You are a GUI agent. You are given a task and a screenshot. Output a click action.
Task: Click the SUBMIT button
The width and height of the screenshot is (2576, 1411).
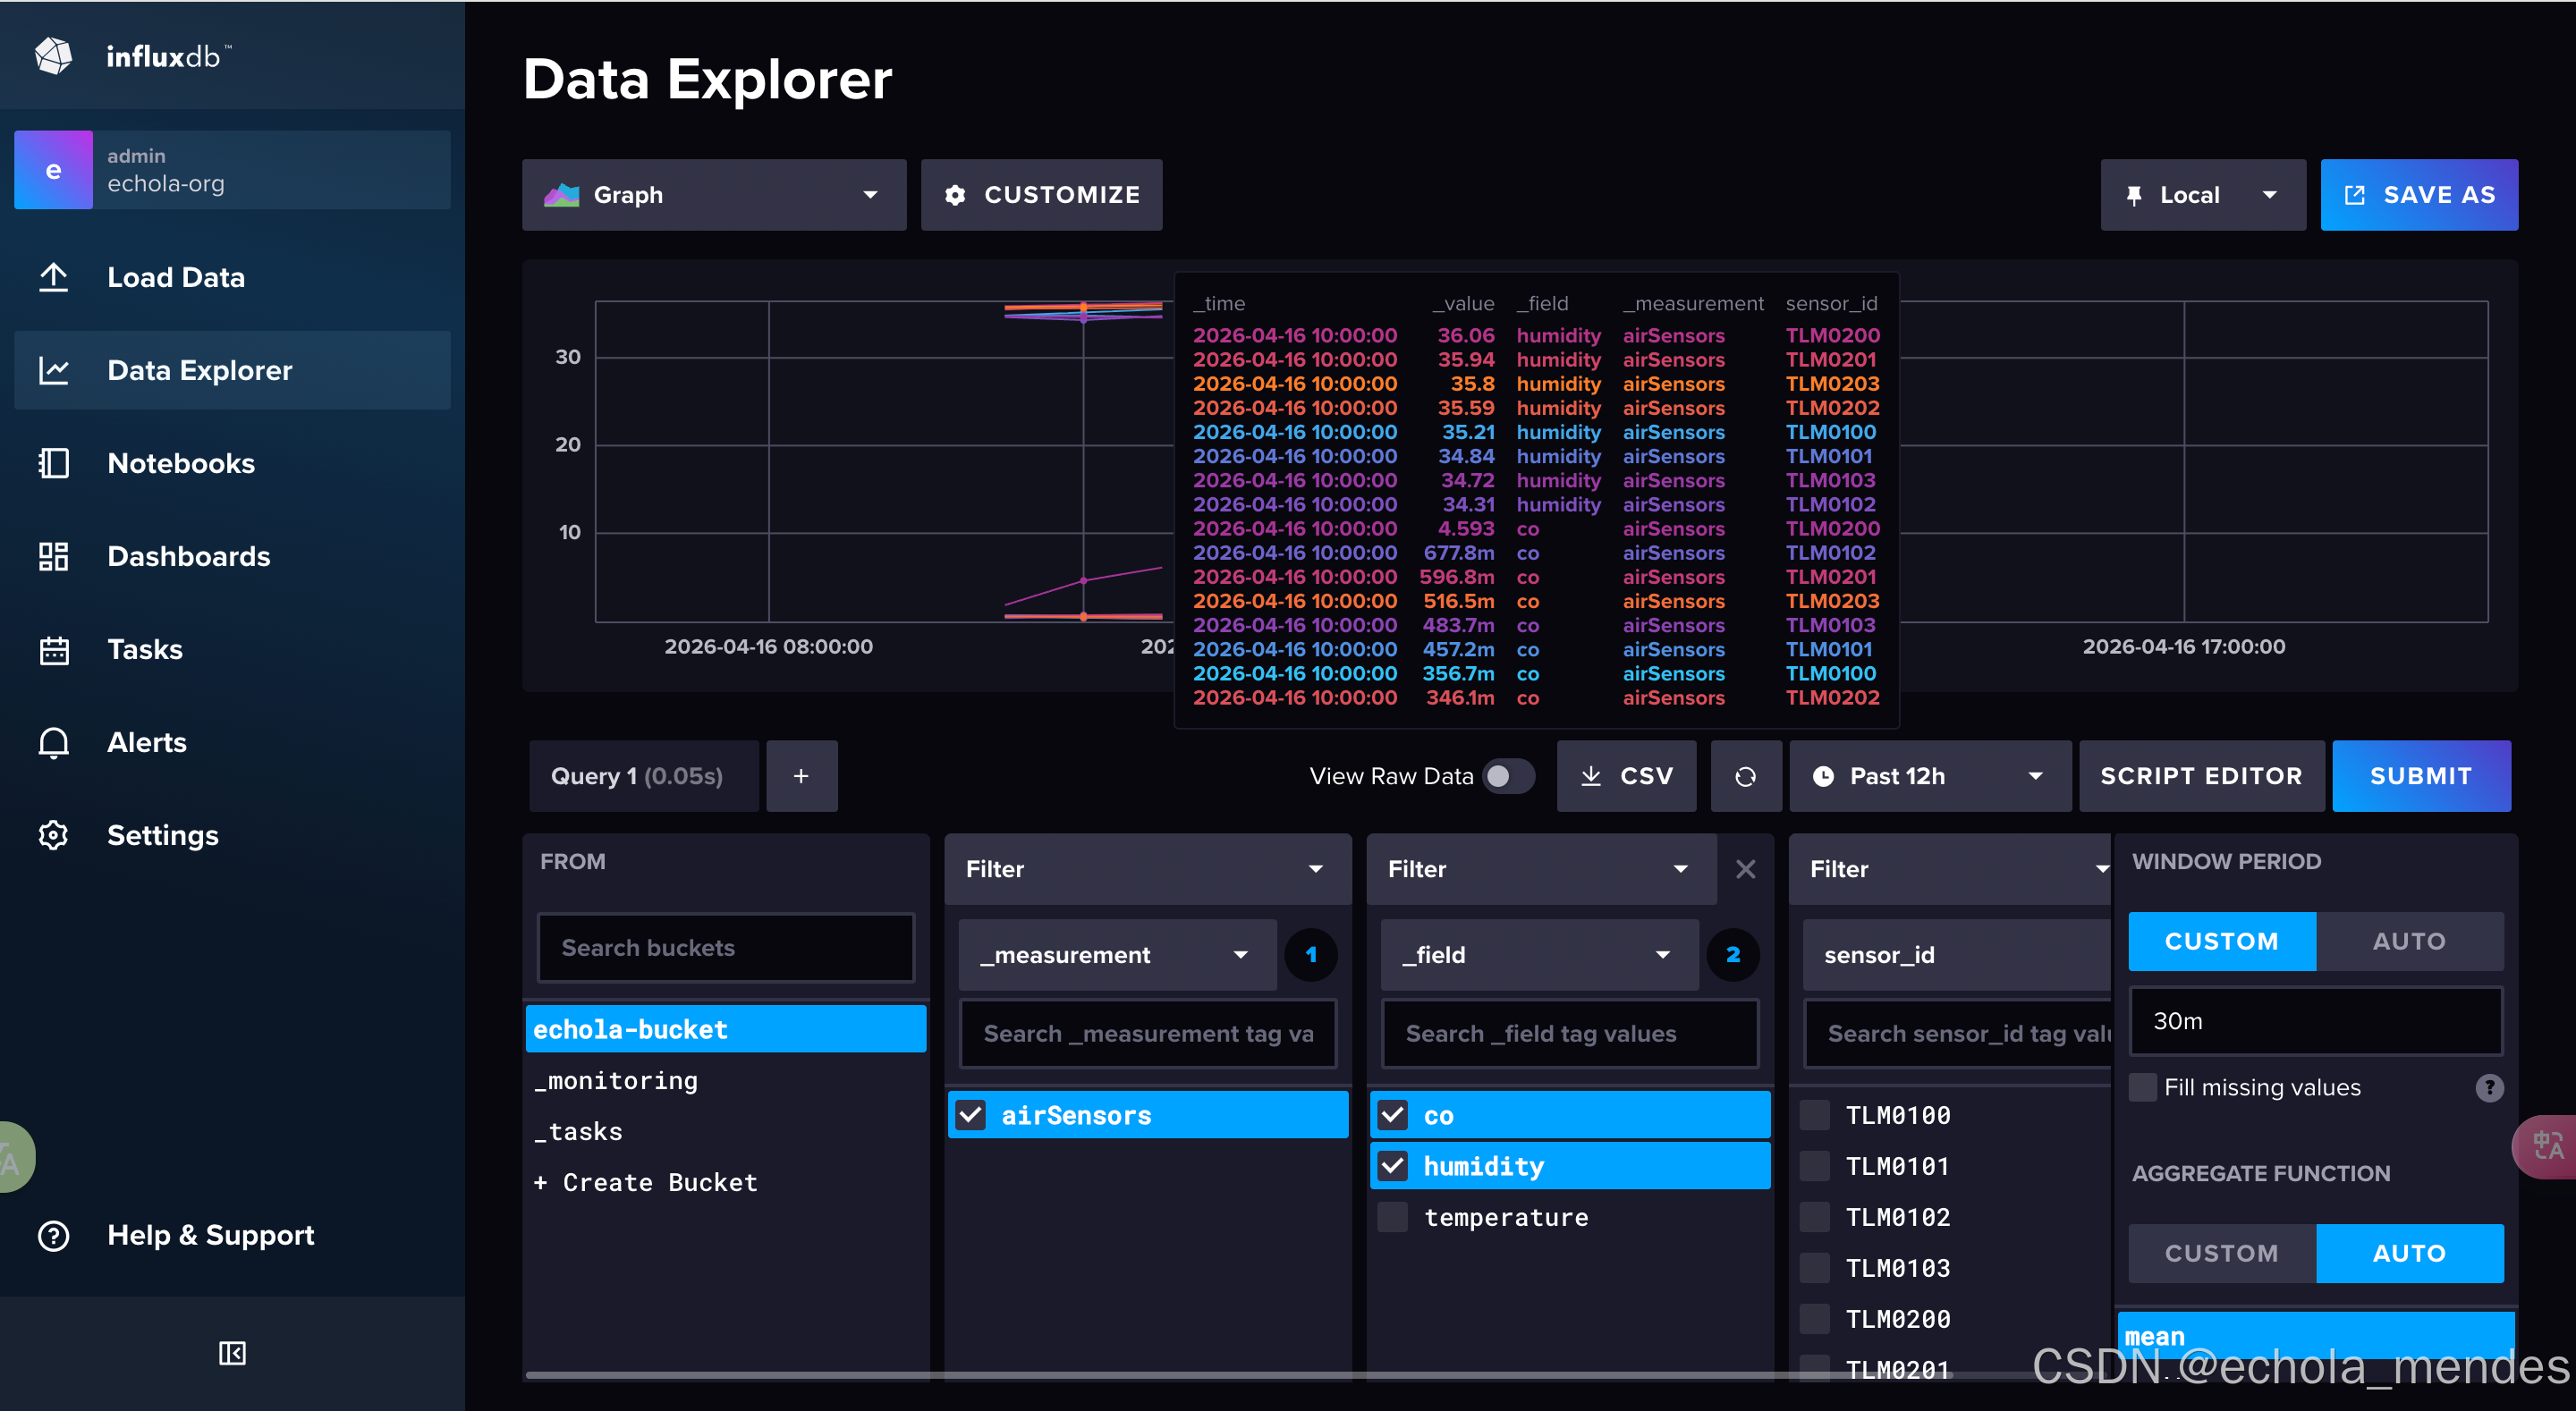click(2421, 776)
